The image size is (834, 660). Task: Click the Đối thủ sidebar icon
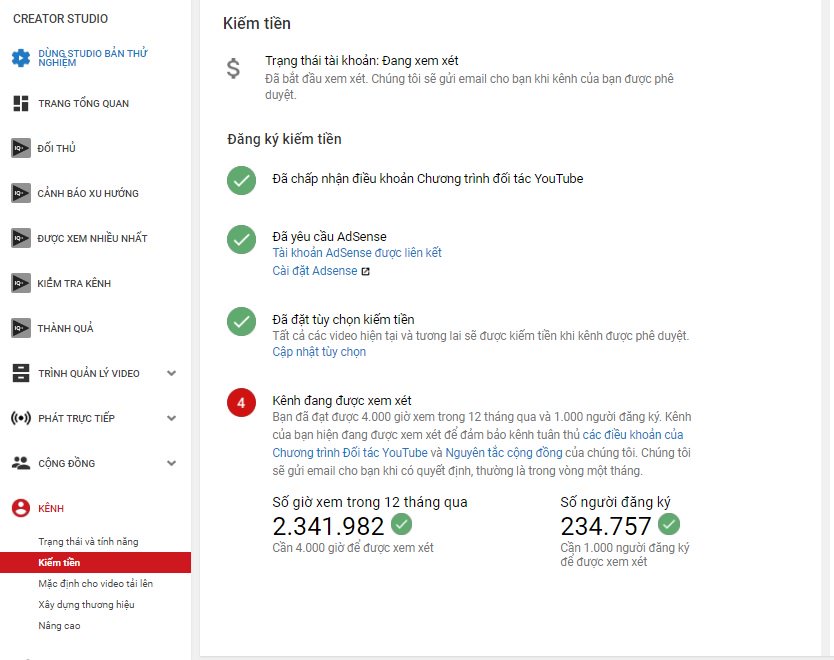coord(21,148)
